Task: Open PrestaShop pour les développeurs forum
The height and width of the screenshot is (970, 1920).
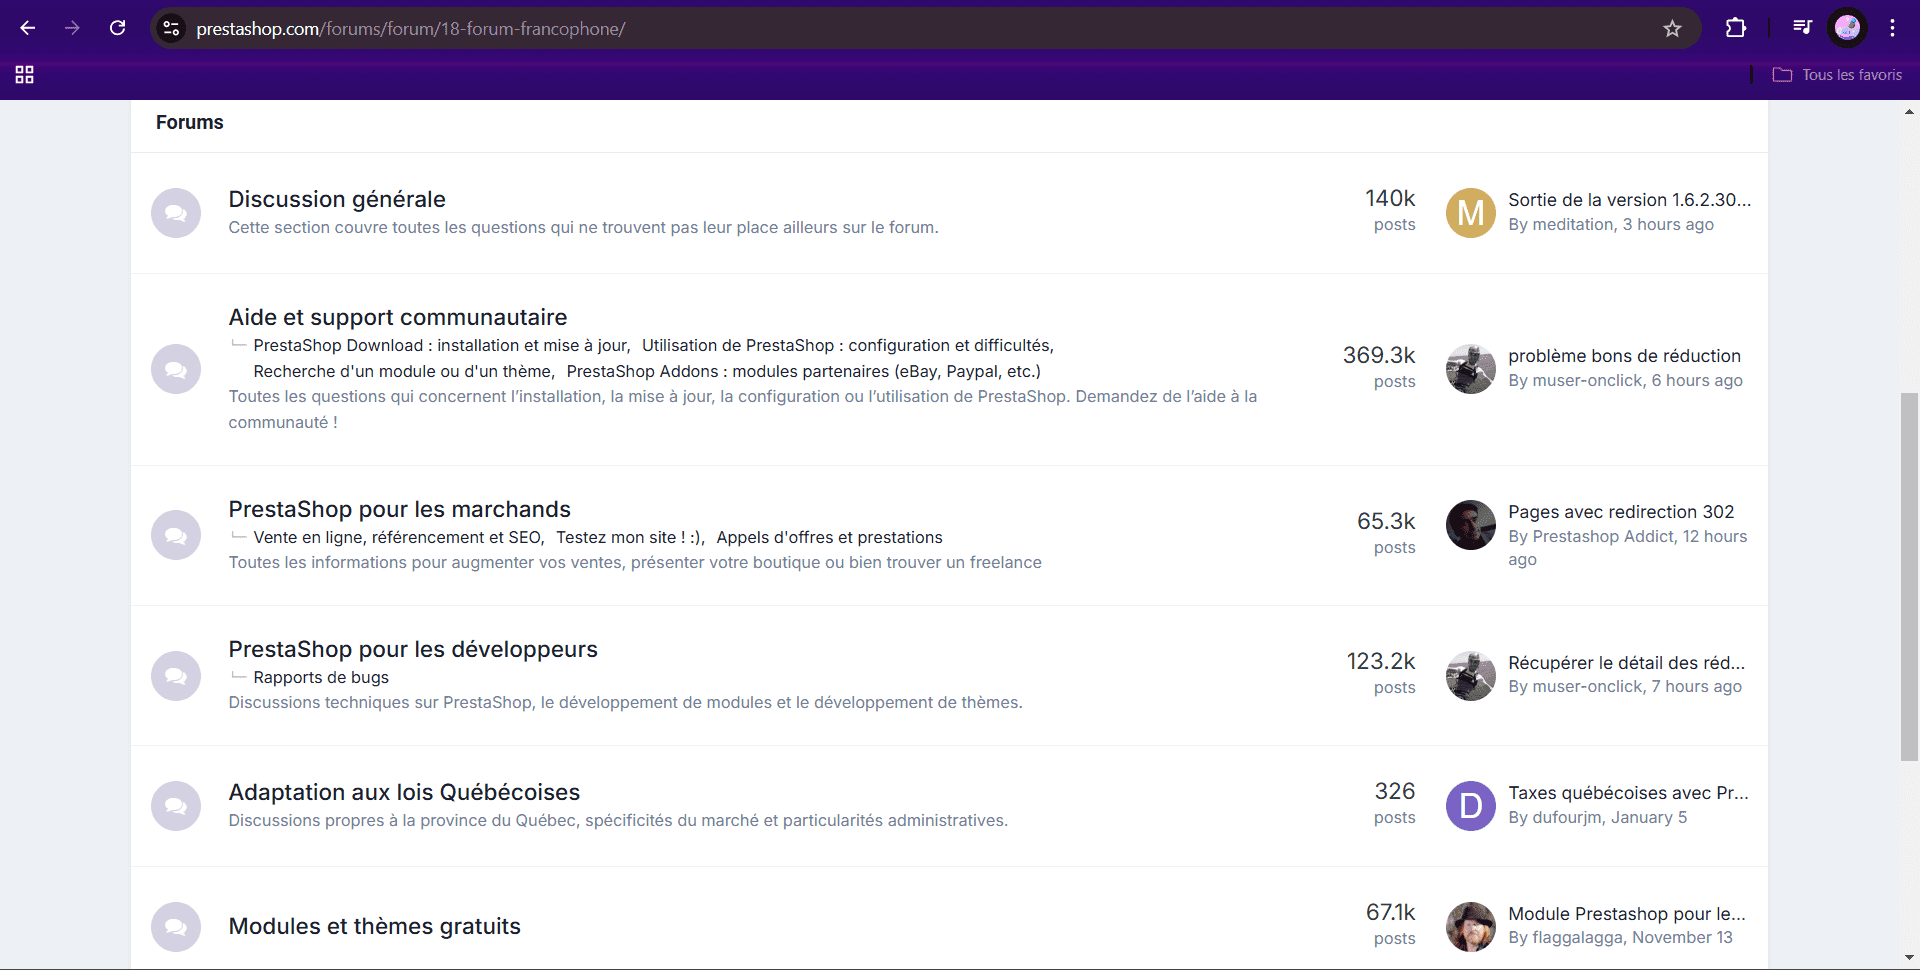Action: (x=413, y=649)
